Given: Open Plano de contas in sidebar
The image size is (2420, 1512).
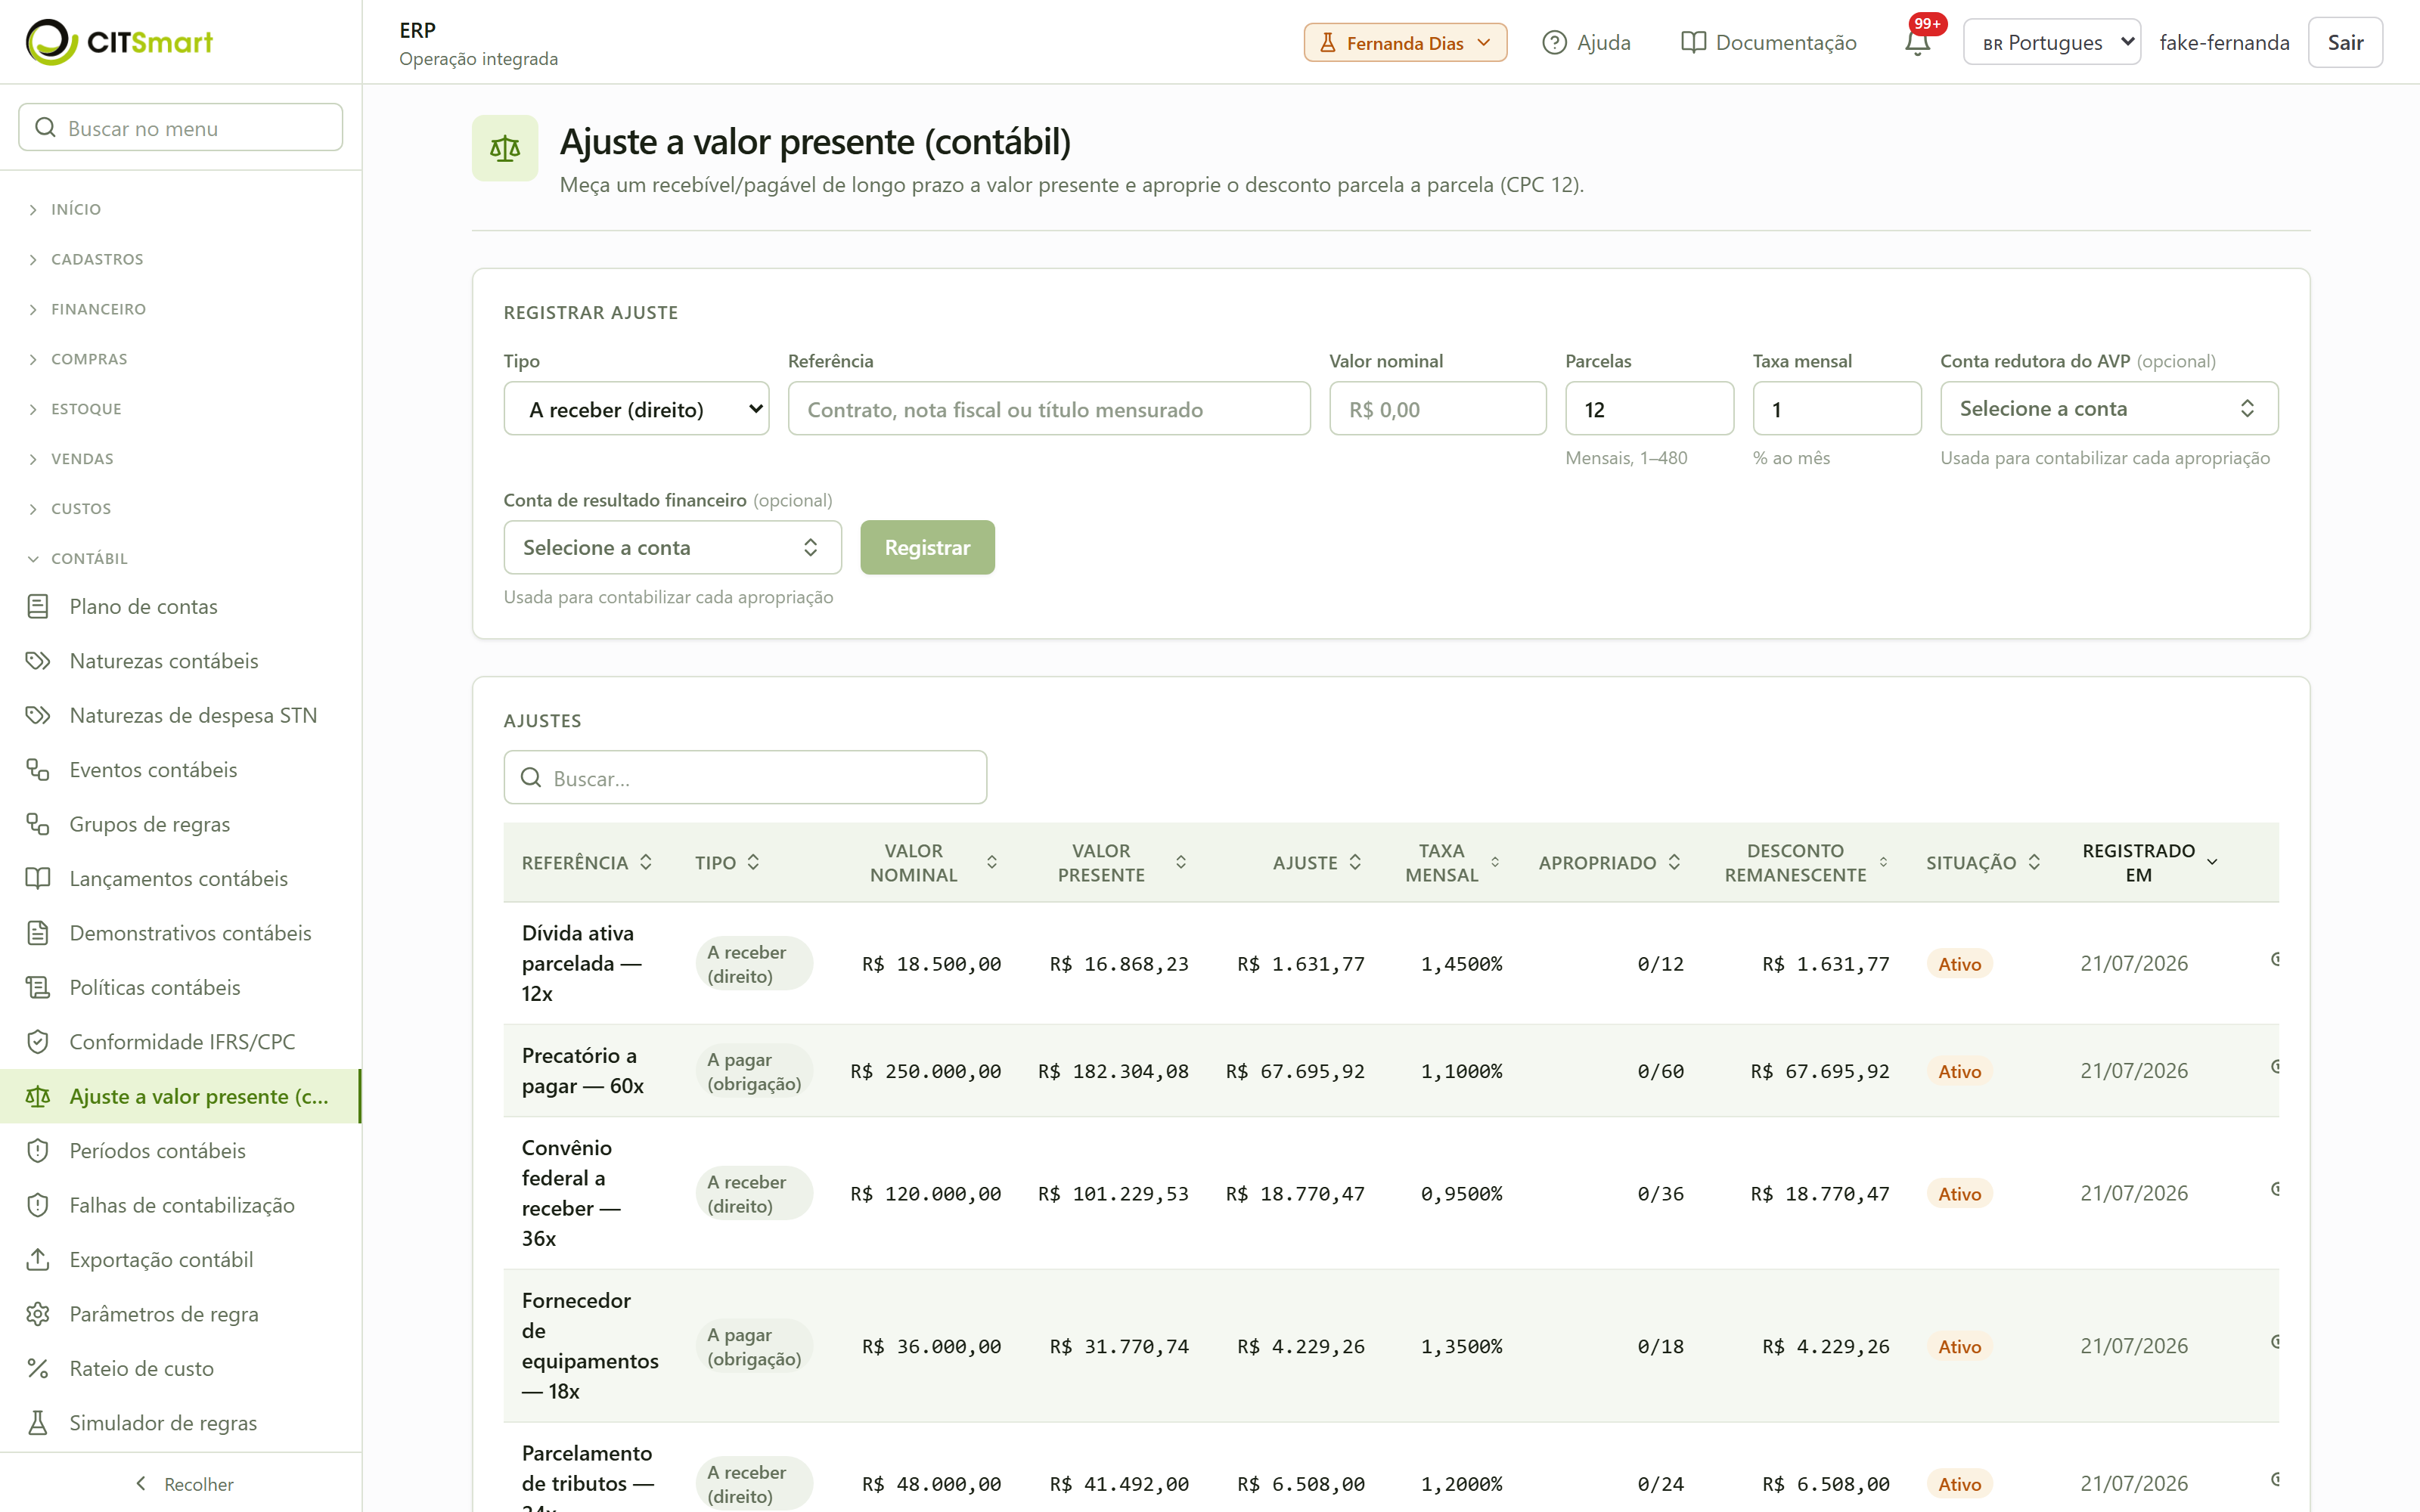Looking at the screenshot, I should [180, 606].
